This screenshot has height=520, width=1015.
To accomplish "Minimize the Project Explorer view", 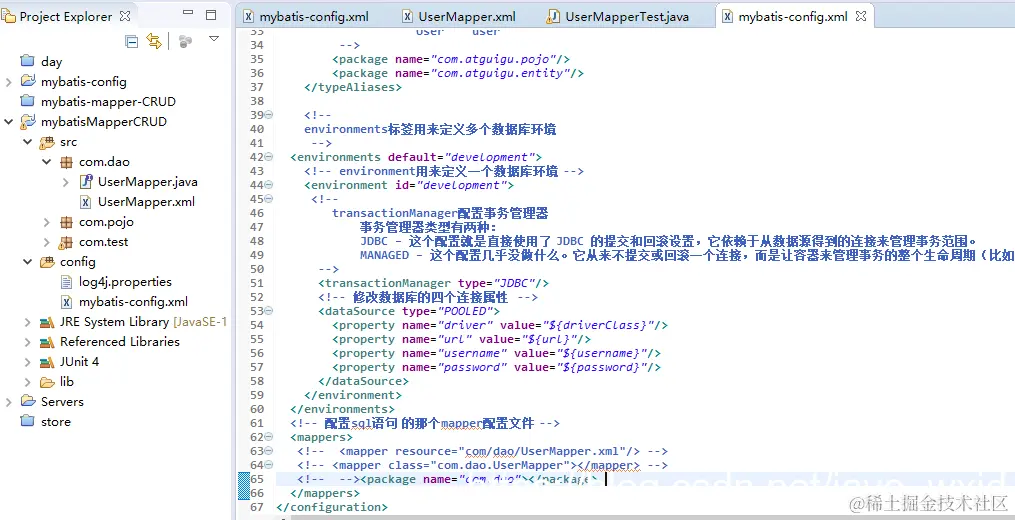I will 188,13.
